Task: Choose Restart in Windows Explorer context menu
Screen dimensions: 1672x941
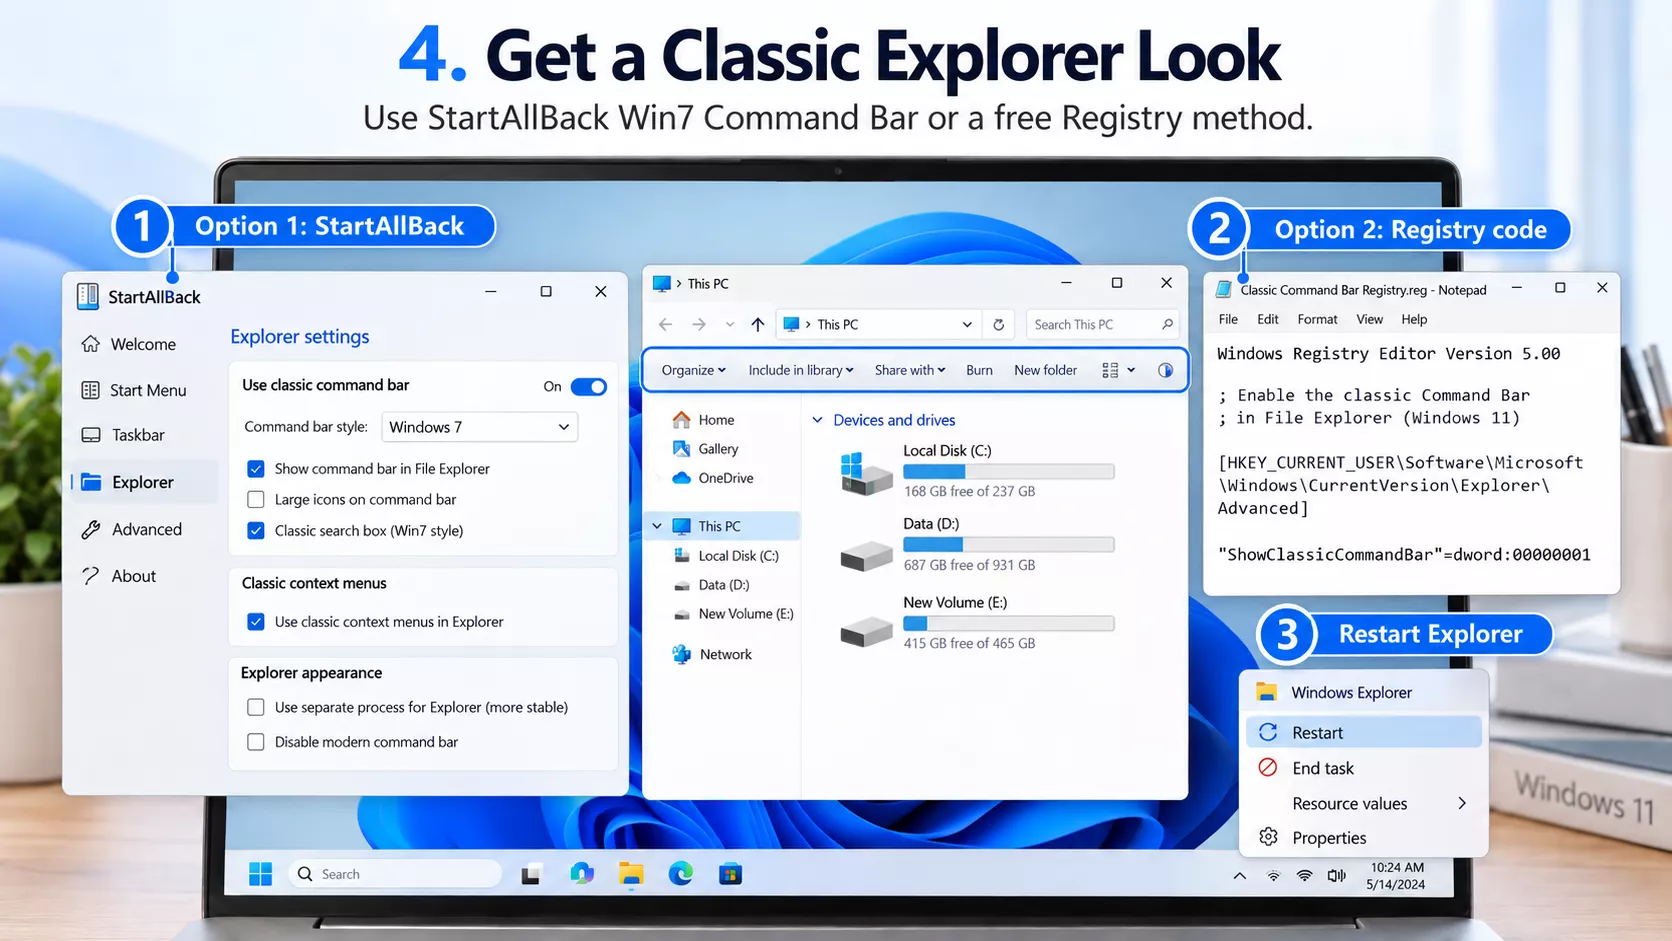Action: [x=1364, y=732]
